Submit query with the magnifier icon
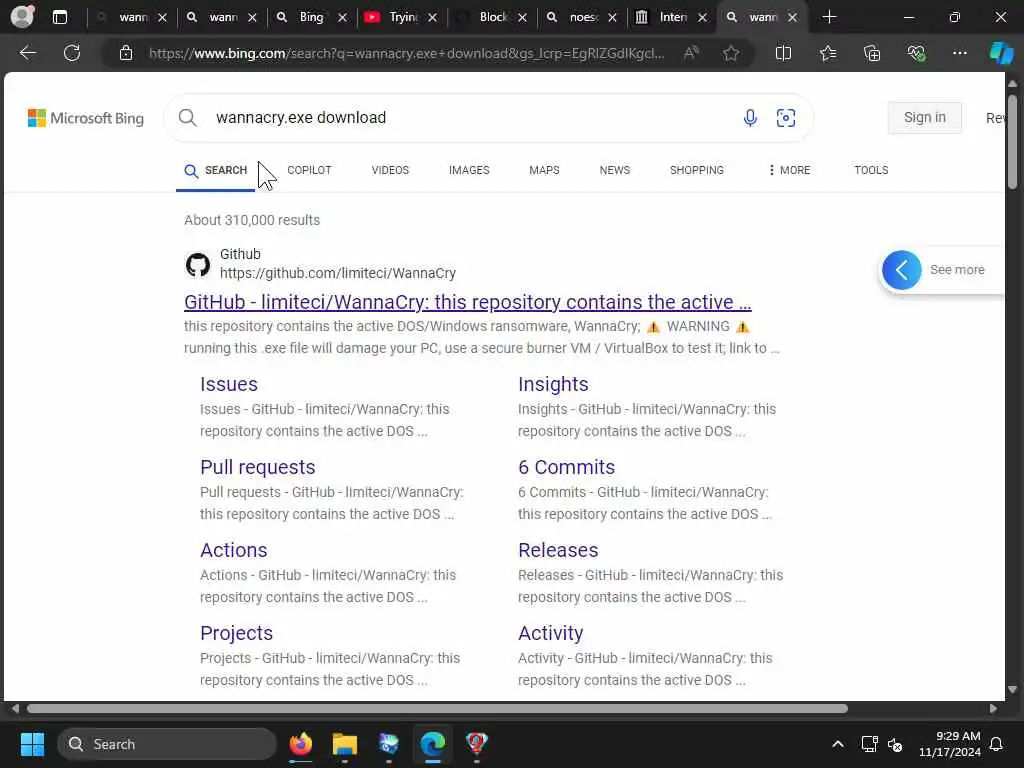The width and height of the screenshot is (1024, 768). click(187, 118)
